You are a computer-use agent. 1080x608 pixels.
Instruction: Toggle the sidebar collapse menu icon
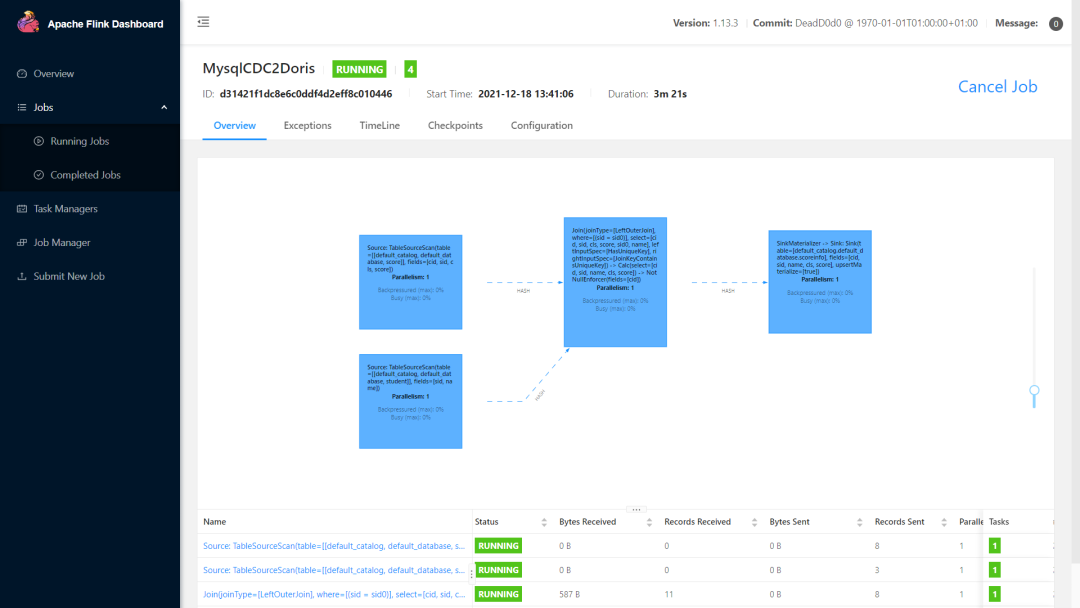click(x=203, y=22)
